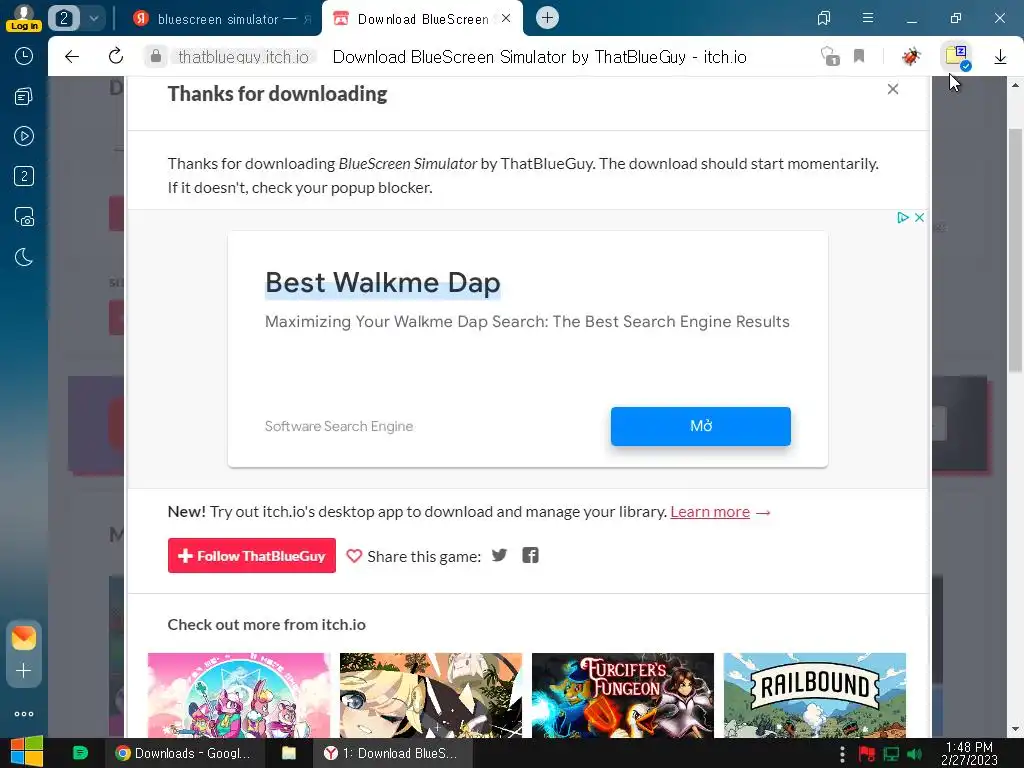Click thatblueguy.itch.io address field

(243, 57)
